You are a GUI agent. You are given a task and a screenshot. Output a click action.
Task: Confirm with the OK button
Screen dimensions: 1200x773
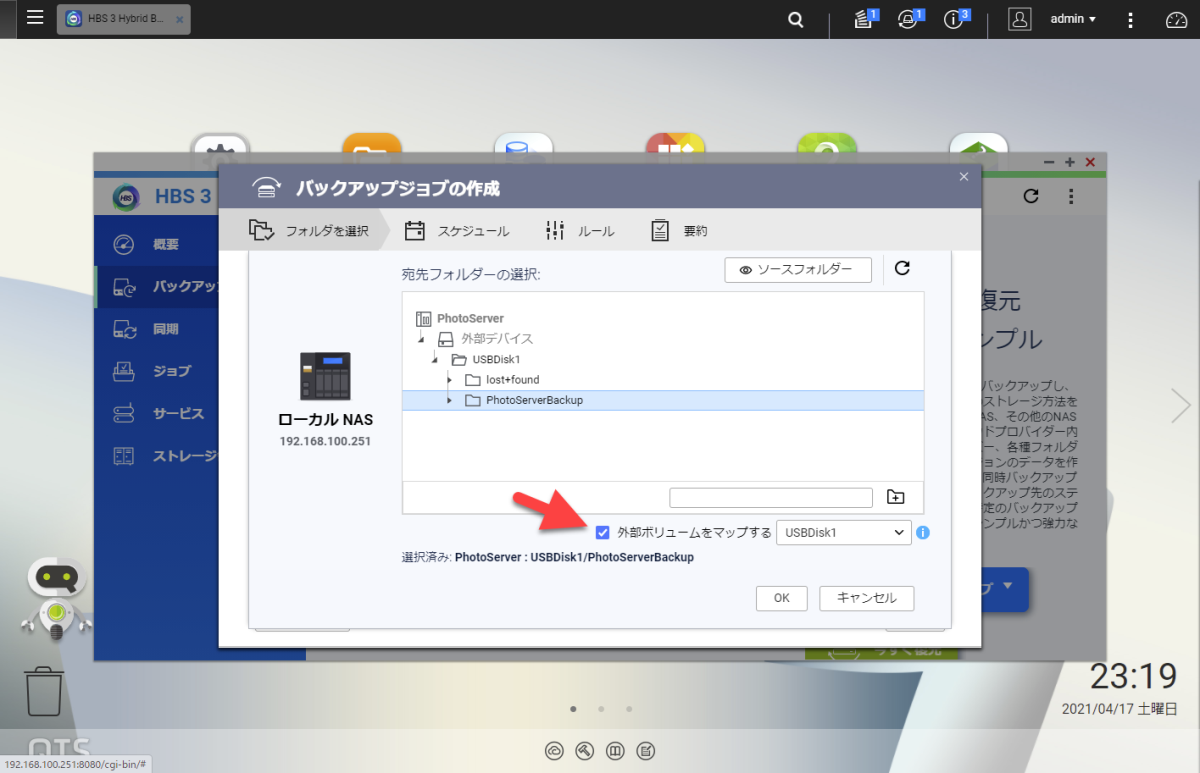782,598
